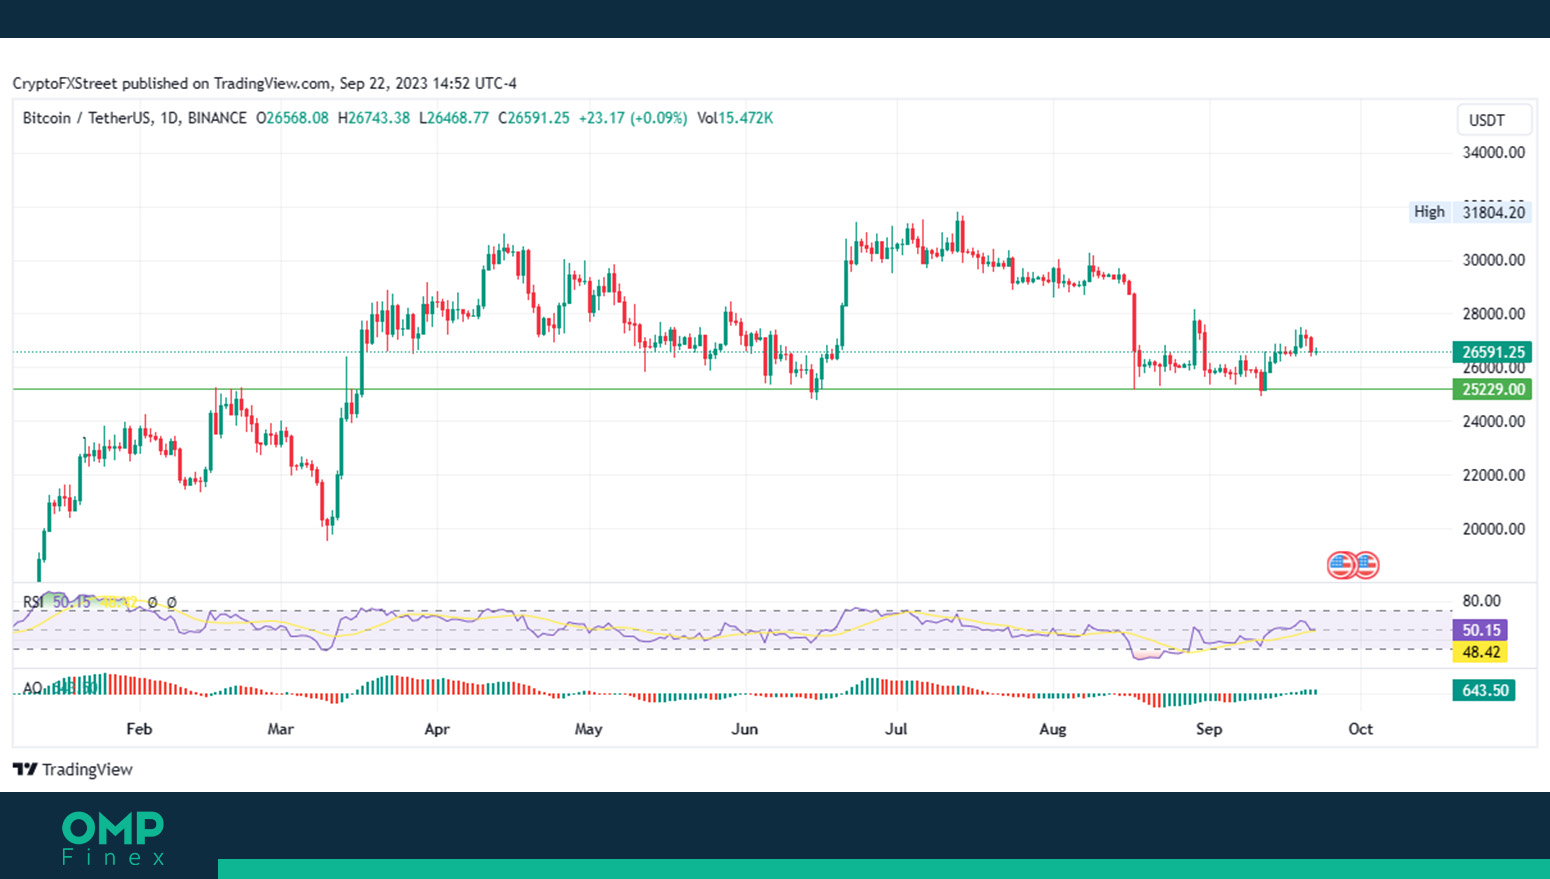Screen dimensions: 1550x879
Task: Click the 30000.00 price axis label
Action: click(1494, 260)
